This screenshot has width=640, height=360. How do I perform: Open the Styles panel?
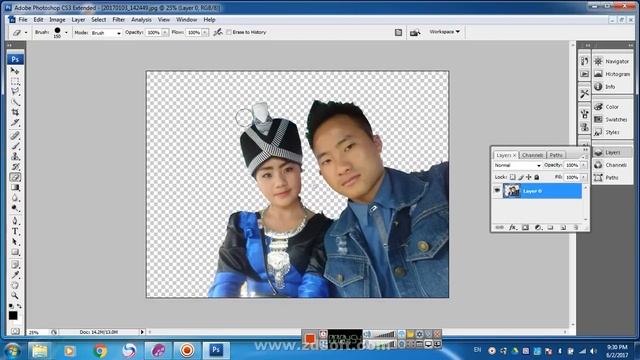(612, 132)
